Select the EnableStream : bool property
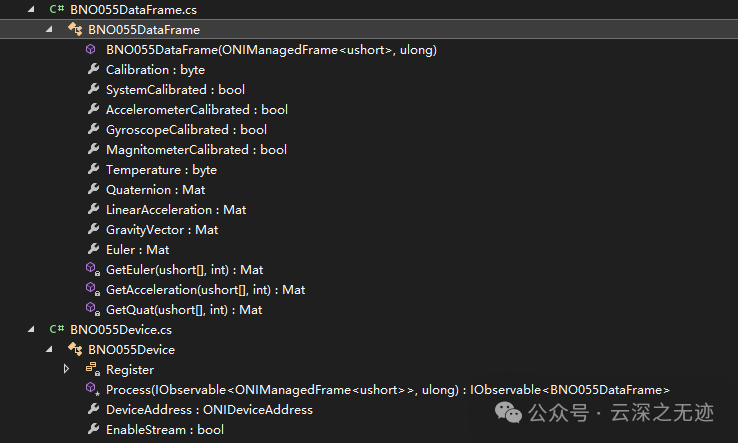Screen dimensions: 738x443 165,429
